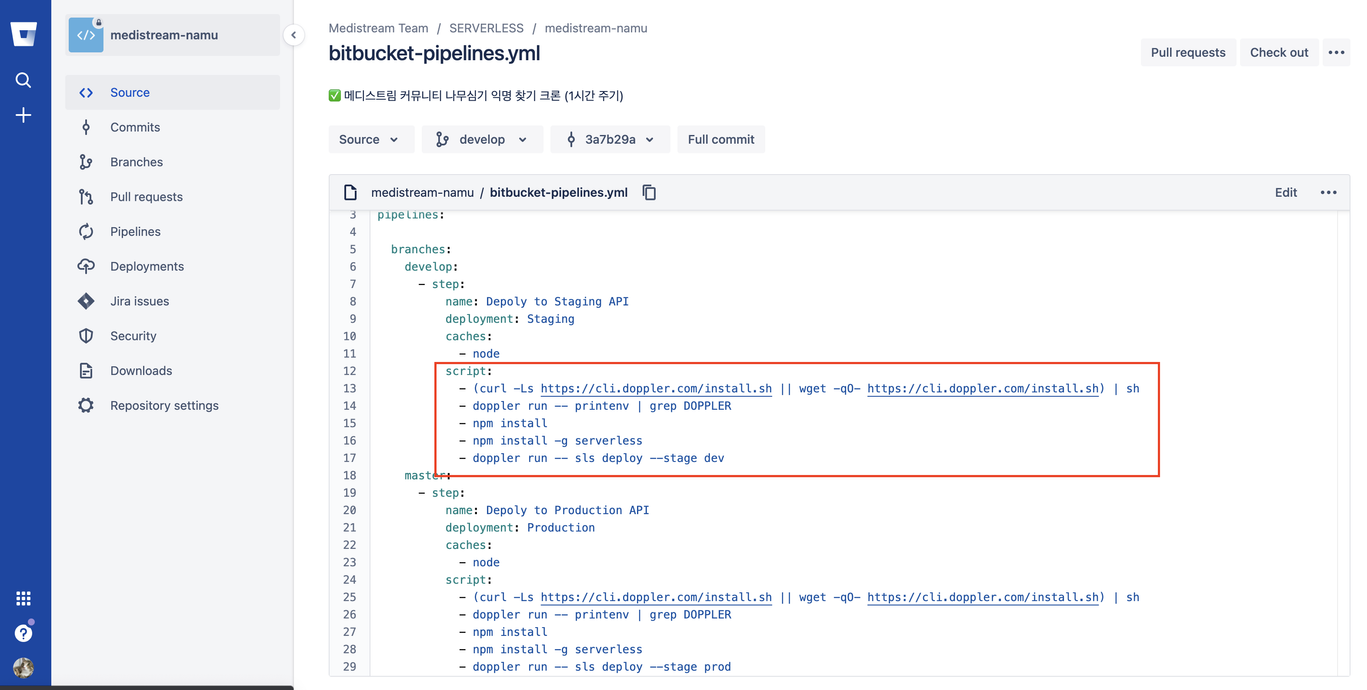Click the Pull requests header button
The height and width of the screenshot is (690, 1367).
(1188, 52)
